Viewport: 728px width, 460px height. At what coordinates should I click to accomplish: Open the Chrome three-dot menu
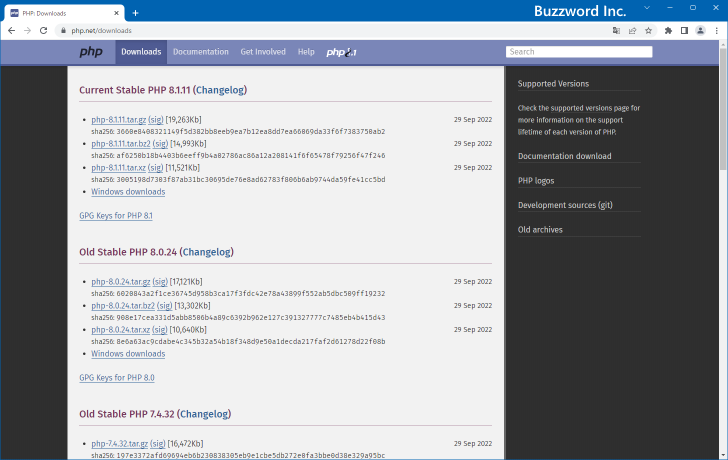(716, 30)
